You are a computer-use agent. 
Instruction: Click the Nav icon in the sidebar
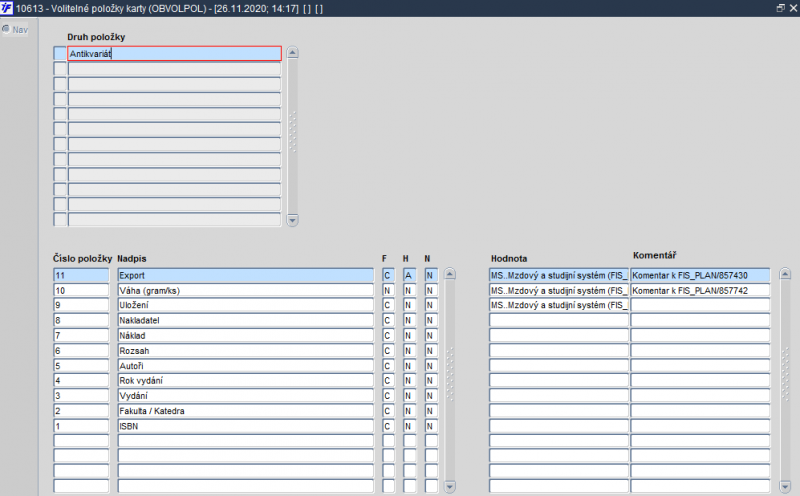point(6,29)
